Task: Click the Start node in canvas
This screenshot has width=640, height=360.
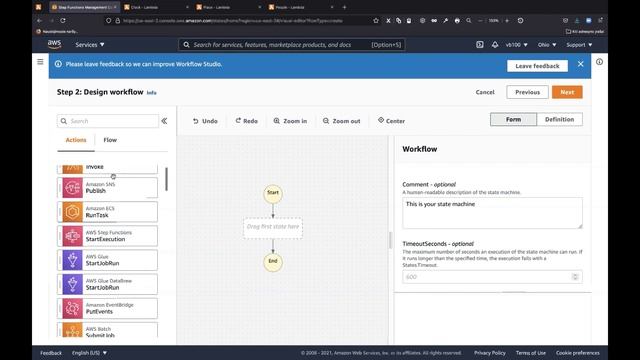Action: point(273,193)
